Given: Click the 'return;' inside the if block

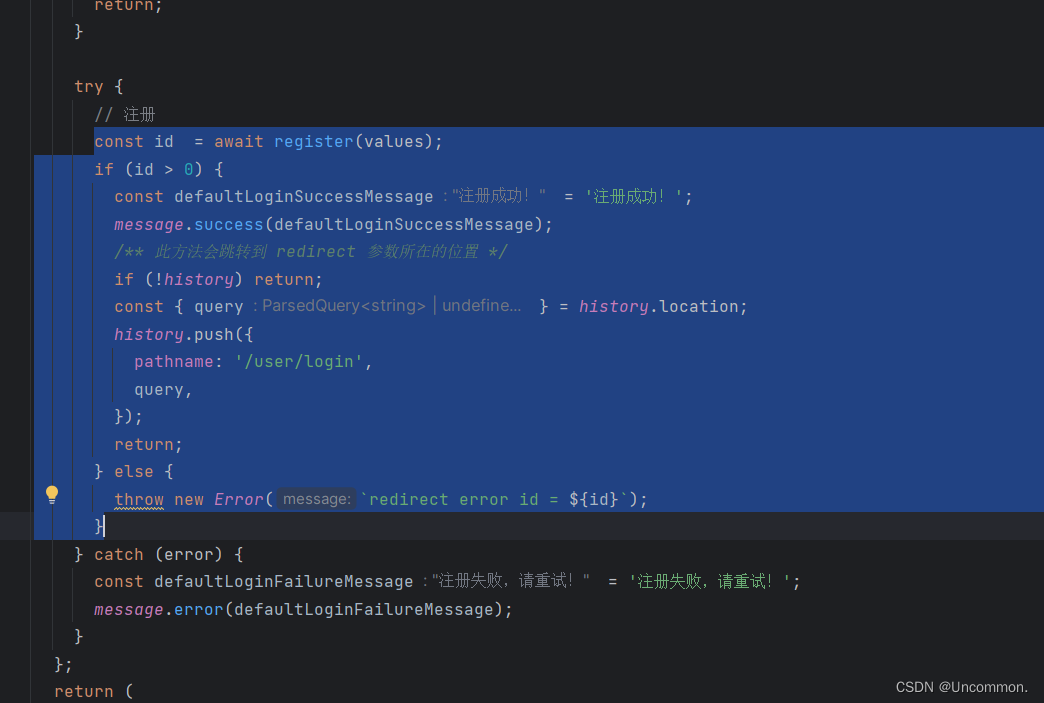Looking at the screenshot, I should coord(148,445).
